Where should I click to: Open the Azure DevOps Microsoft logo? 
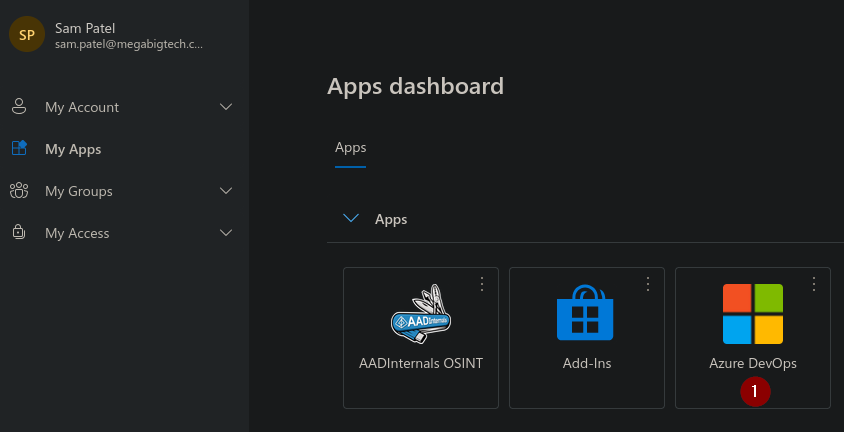click(752, 313)
